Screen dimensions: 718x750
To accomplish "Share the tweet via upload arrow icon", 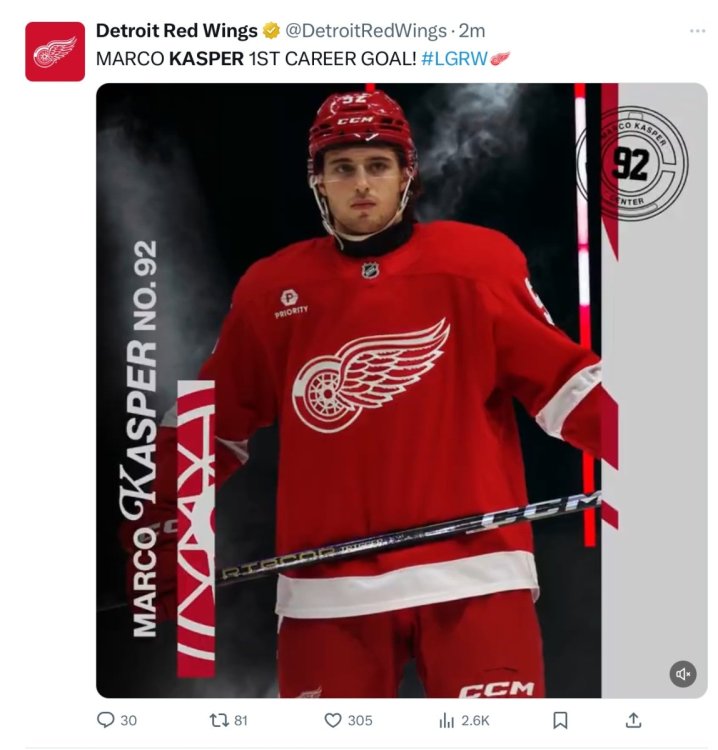I will 633,720.
